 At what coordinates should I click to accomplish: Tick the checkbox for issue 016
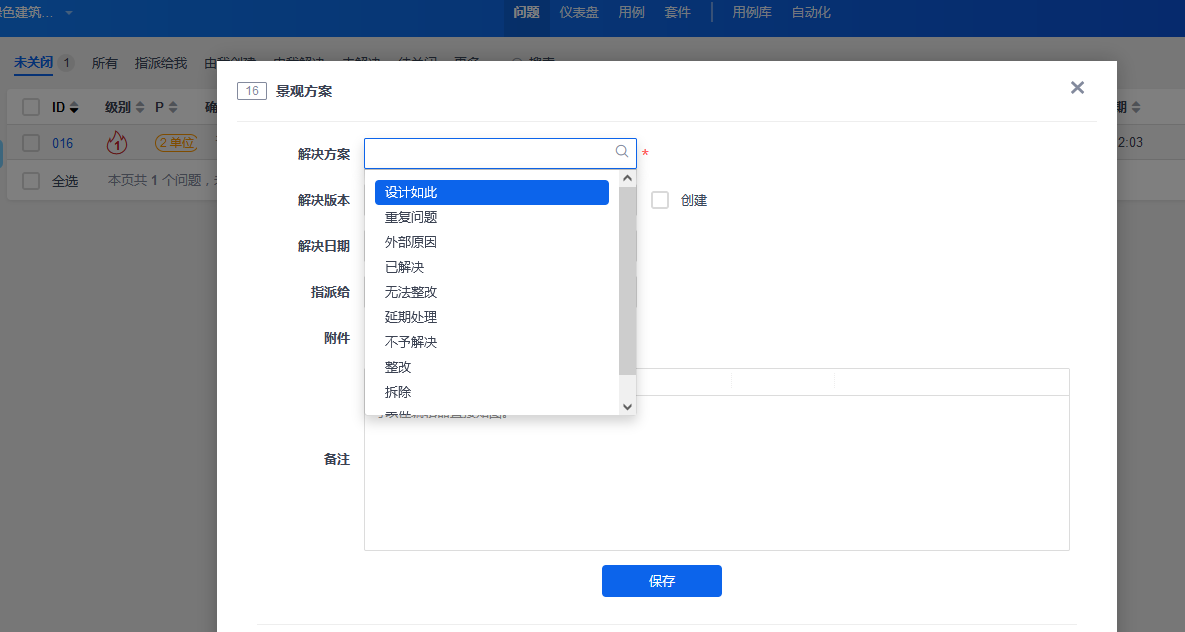pyautogui.click(x=31, y=143)
